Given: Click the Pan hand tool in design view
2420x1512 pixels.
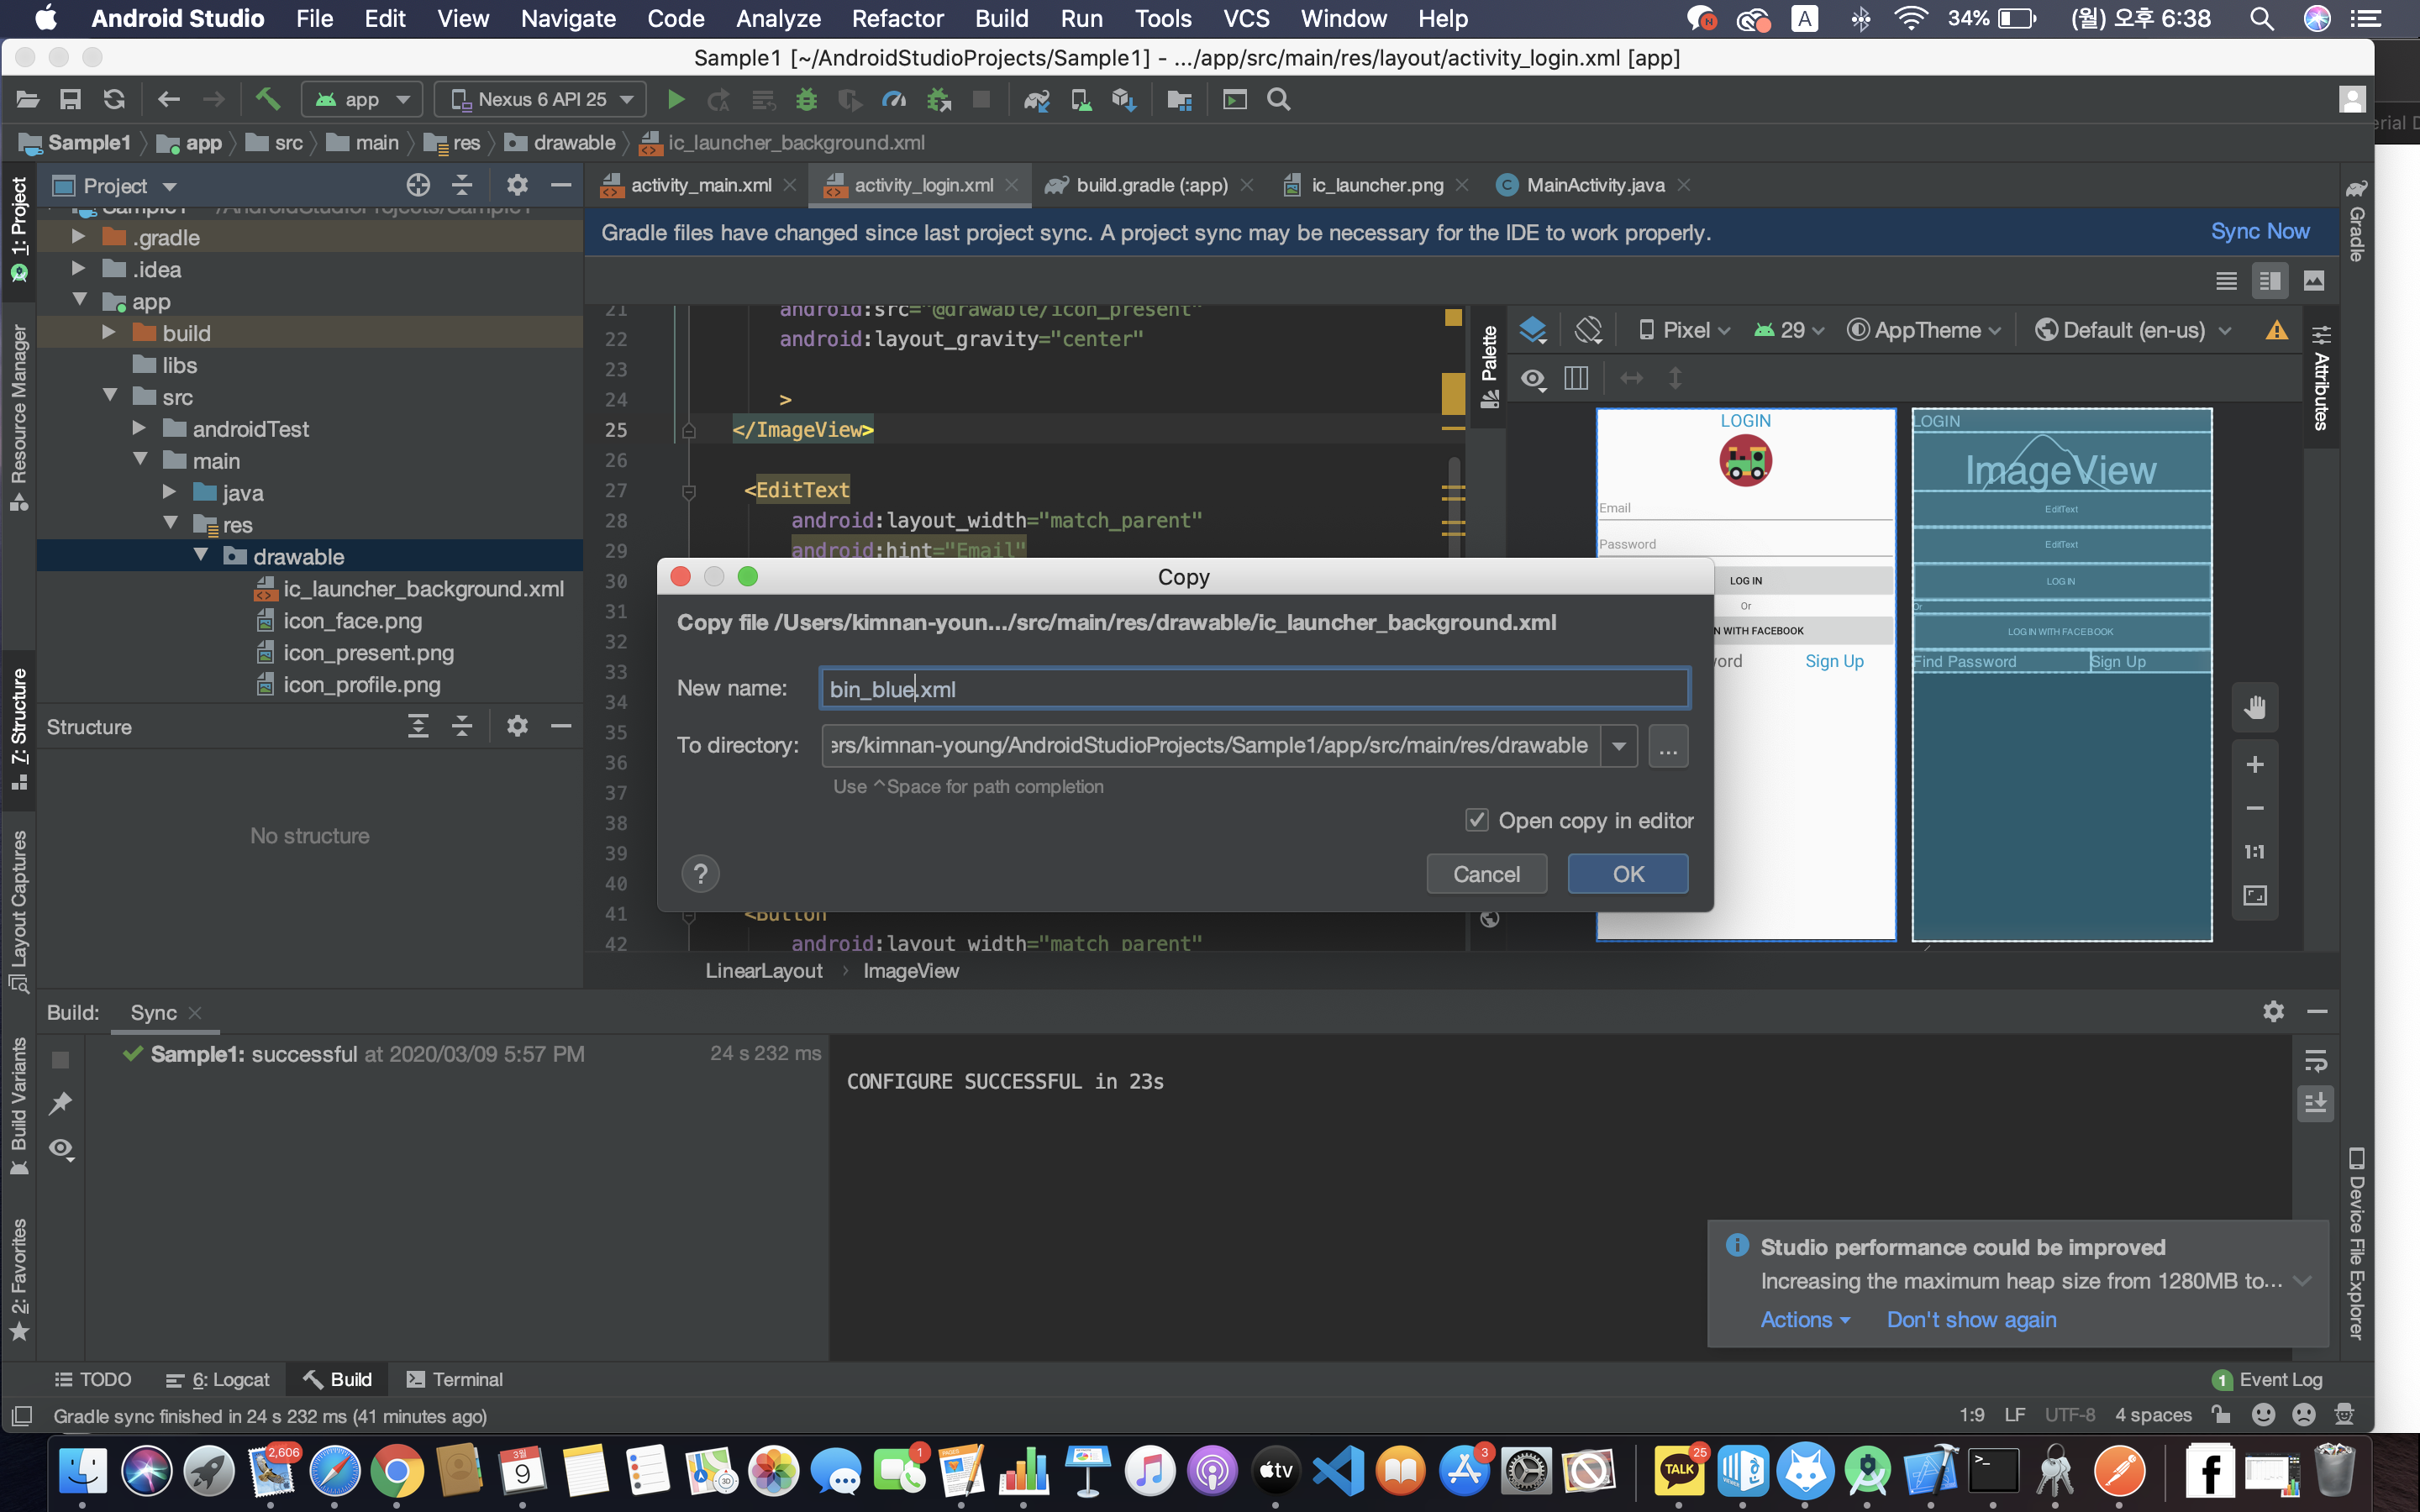Looking at the screenshot, I should (2254, 707).
